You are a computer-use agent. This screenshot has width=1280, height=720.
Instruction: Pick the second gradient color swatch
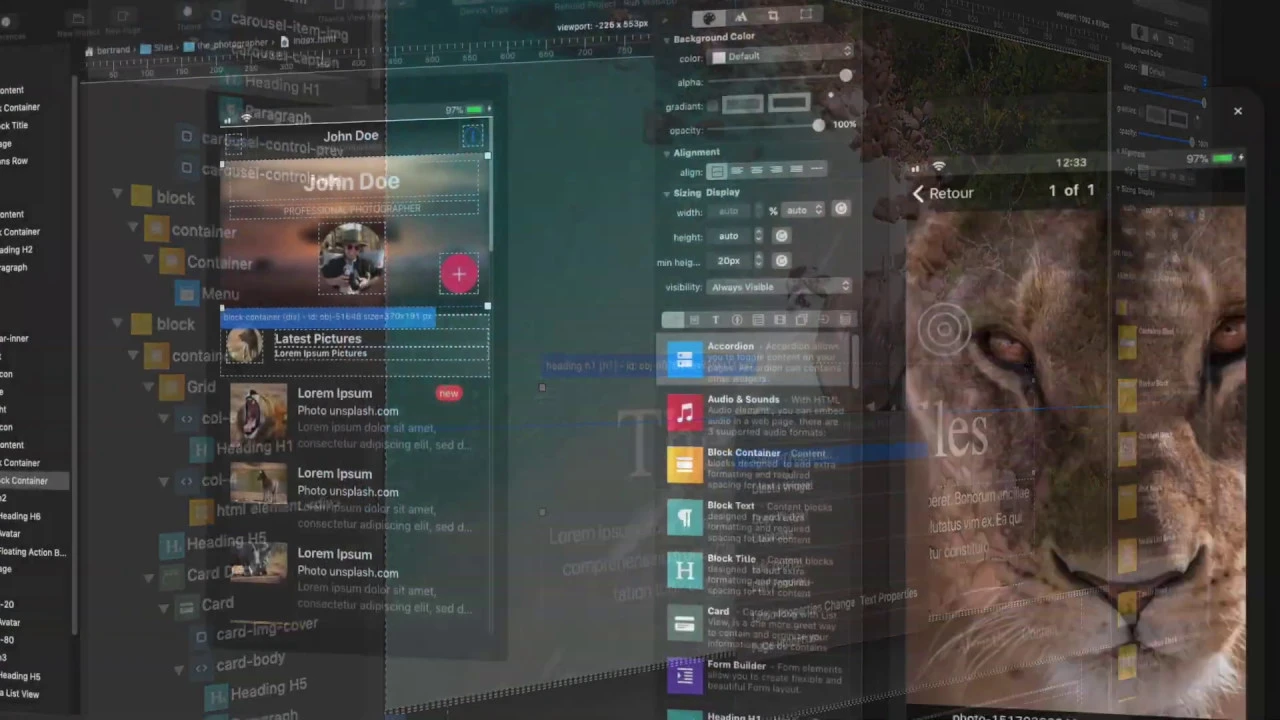[x=789, y=103]
